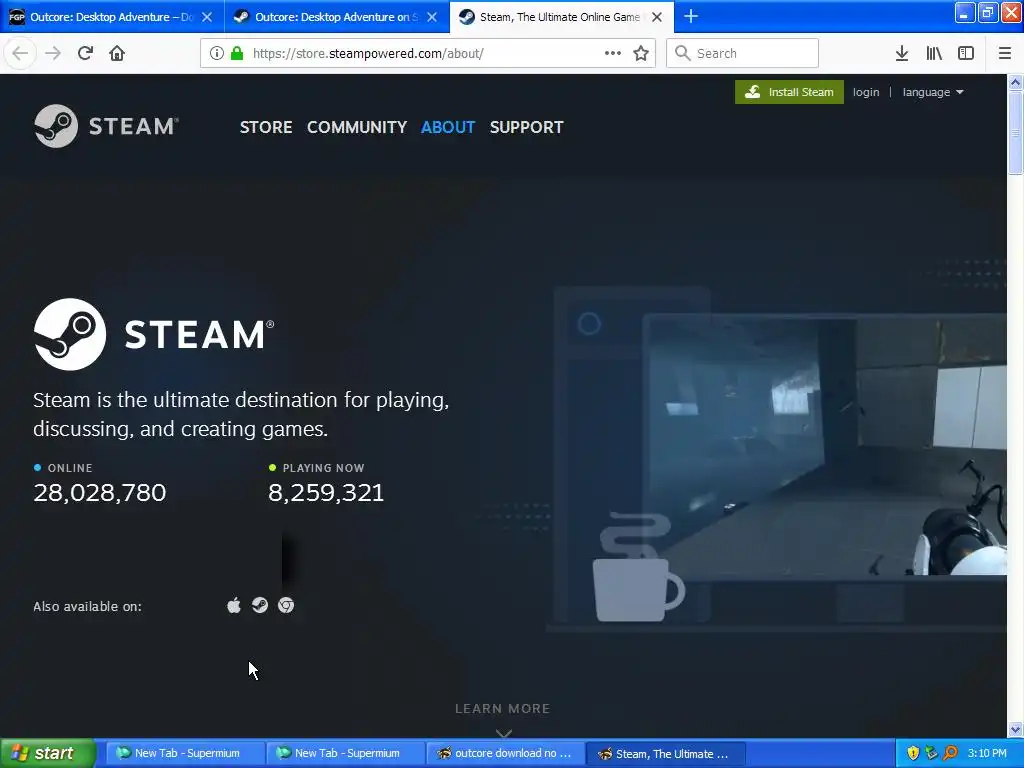Screen dimensions: 1024x768
Task: Click the LEARN MORE link
Action: pos(502,709)
